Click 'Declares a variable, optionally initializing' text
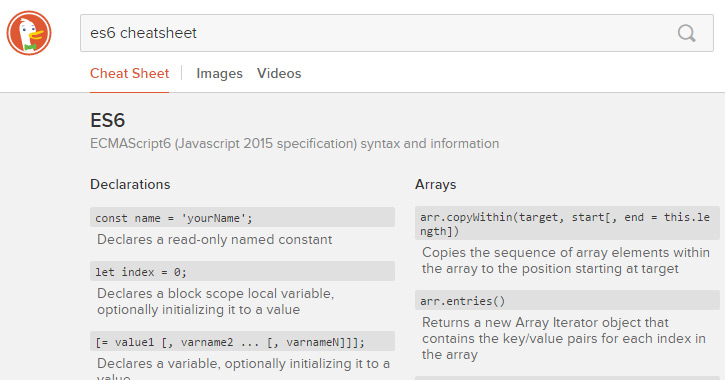725x380 pixels. (243, 371)
